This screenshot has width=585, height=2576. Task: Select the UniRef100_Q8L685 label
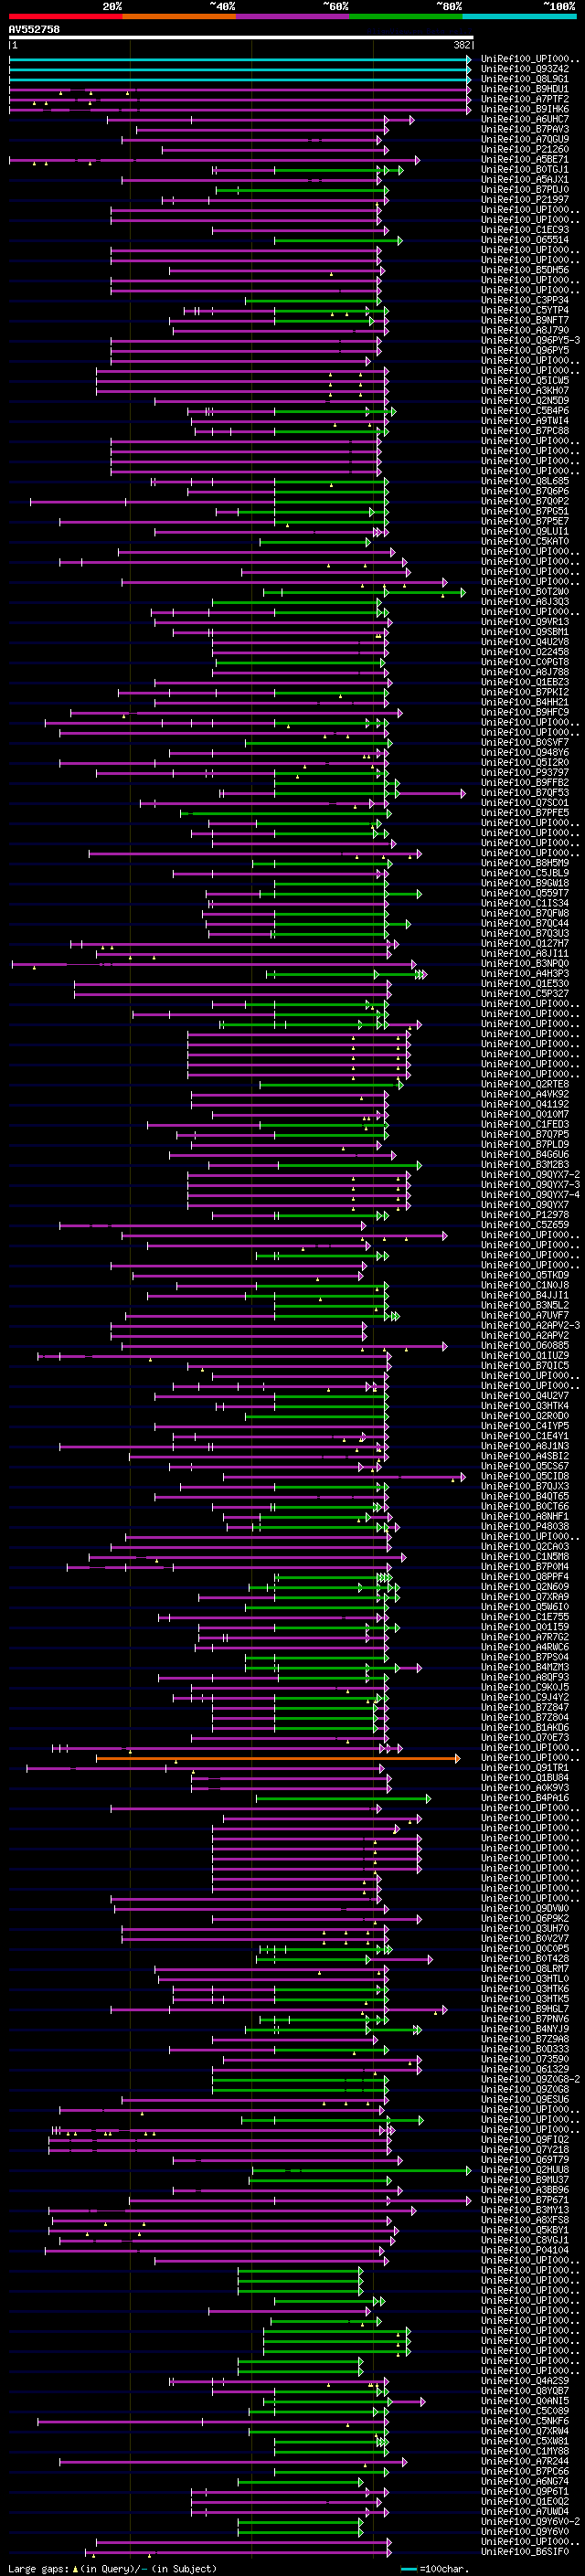click(x=525, y=481)
